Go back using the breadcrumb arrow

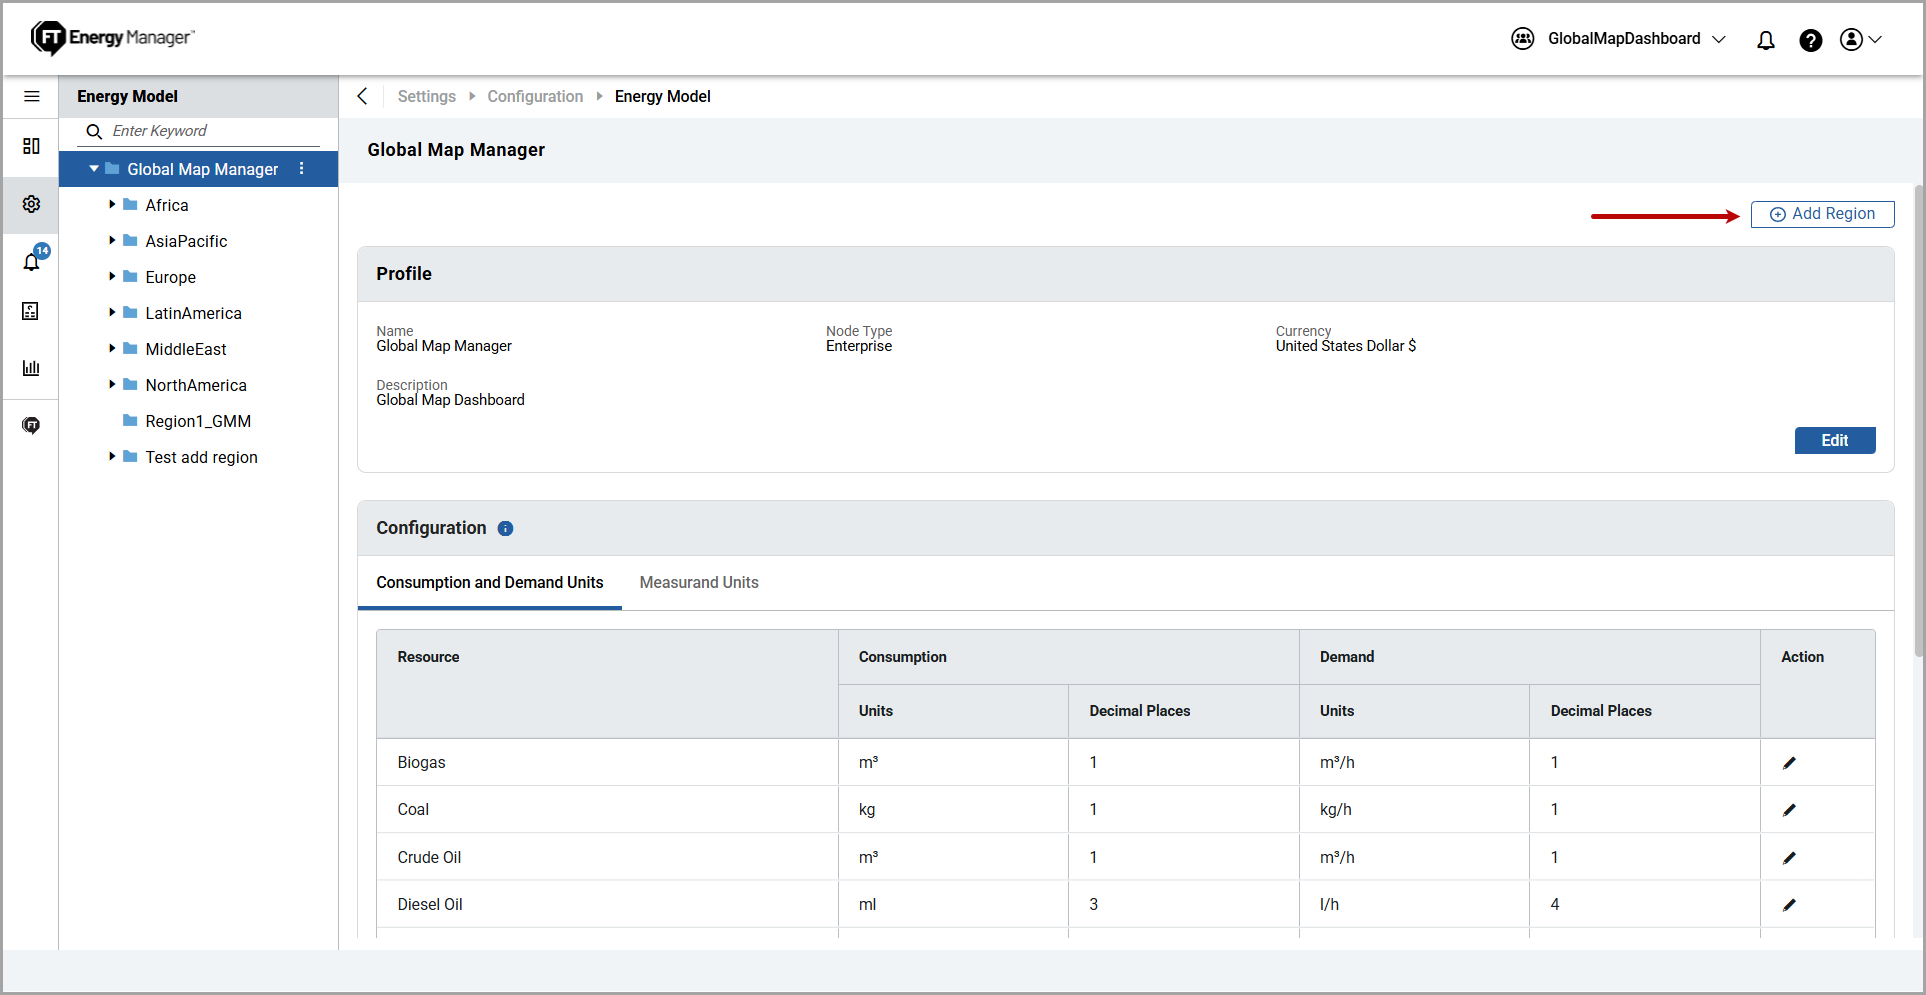pos(363,96)
